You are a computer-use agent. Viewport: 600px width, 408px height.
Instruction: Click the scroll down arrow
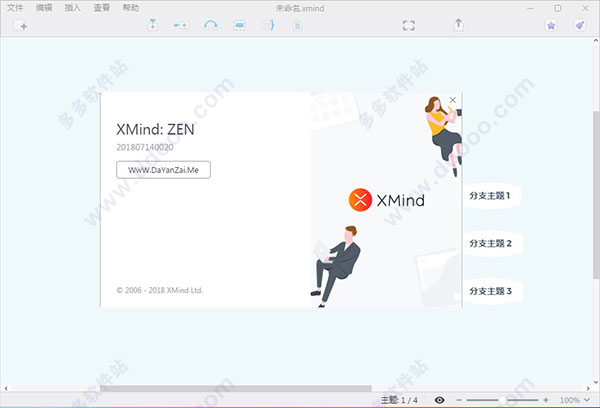[x=596, y=382]
